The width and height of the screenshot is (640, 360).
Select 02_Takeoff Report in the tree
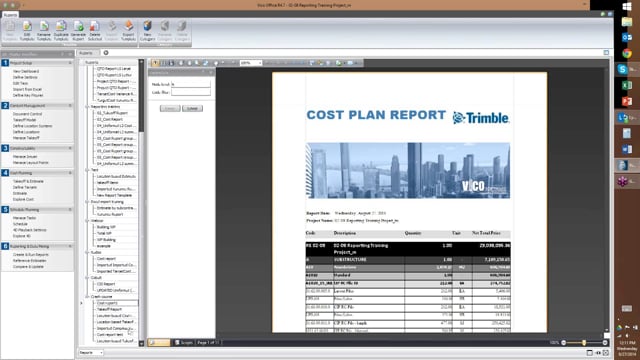coord(112,113)
